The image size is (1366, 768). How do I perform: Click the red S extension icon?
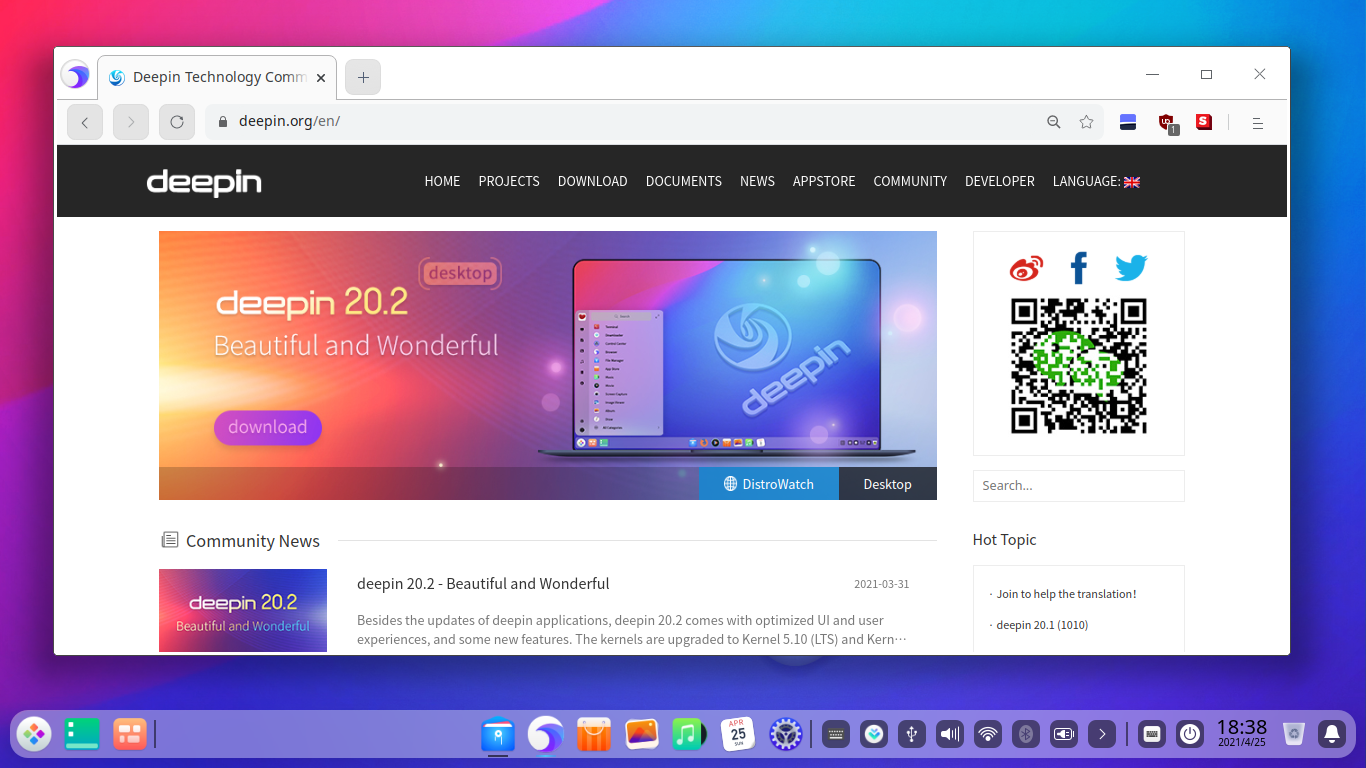coord(1204,122)
